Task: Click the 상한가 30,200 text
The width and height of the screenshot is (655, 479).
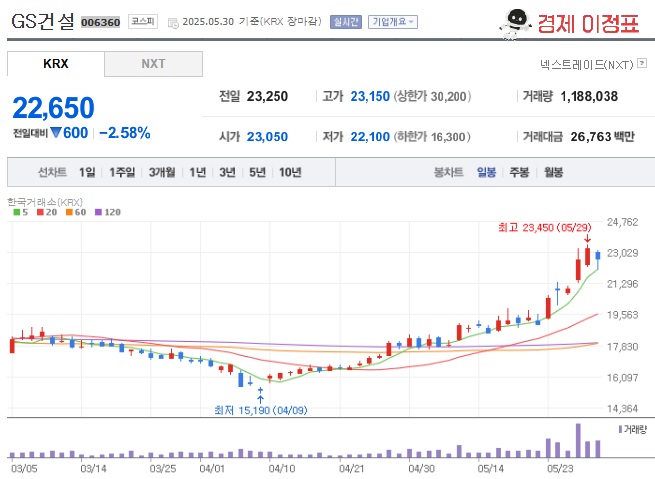Action: (432, 96)
